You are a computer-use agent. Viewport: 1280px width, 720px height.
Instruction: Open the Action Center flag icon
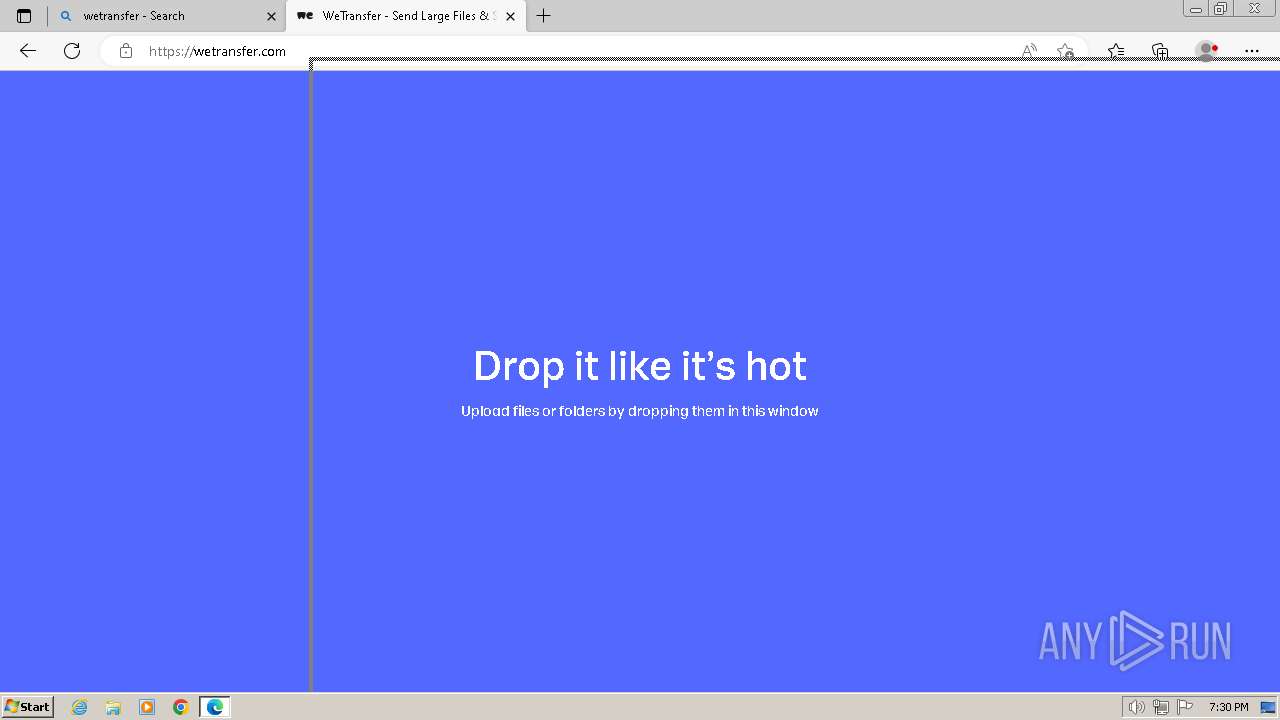click(1185, 707)
